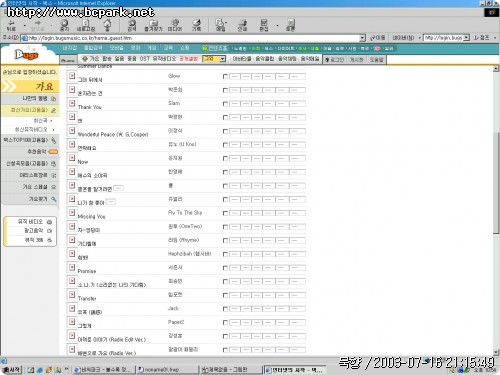
Task: Open the yellow category select box on Bugs
Action: click(x=214, y=59)
